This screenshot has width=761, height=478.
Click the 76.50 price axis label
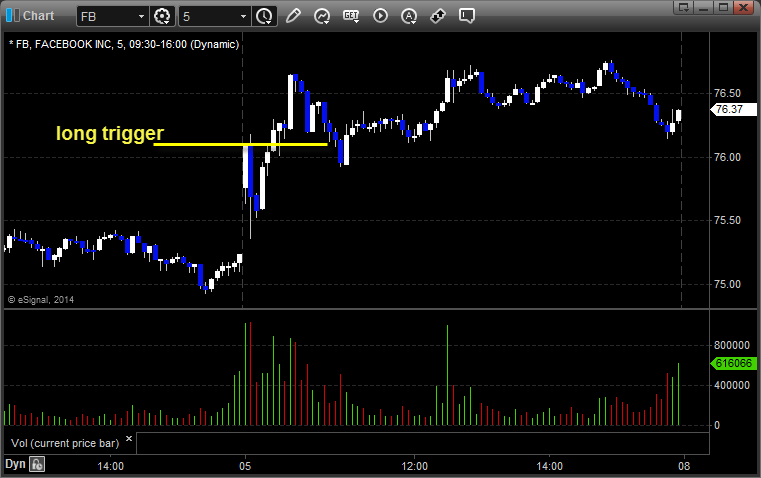click(727, 93)
